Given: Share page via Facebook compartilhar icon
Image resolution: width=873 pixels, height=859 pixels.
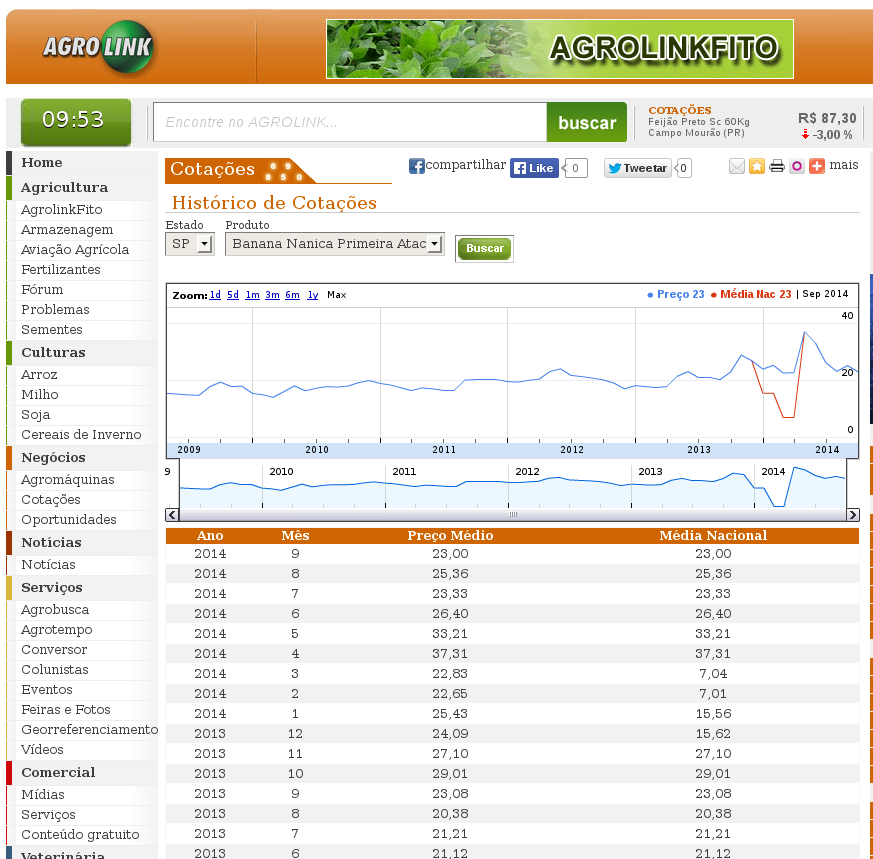Looking at the screenshot, I should (417, 166).
